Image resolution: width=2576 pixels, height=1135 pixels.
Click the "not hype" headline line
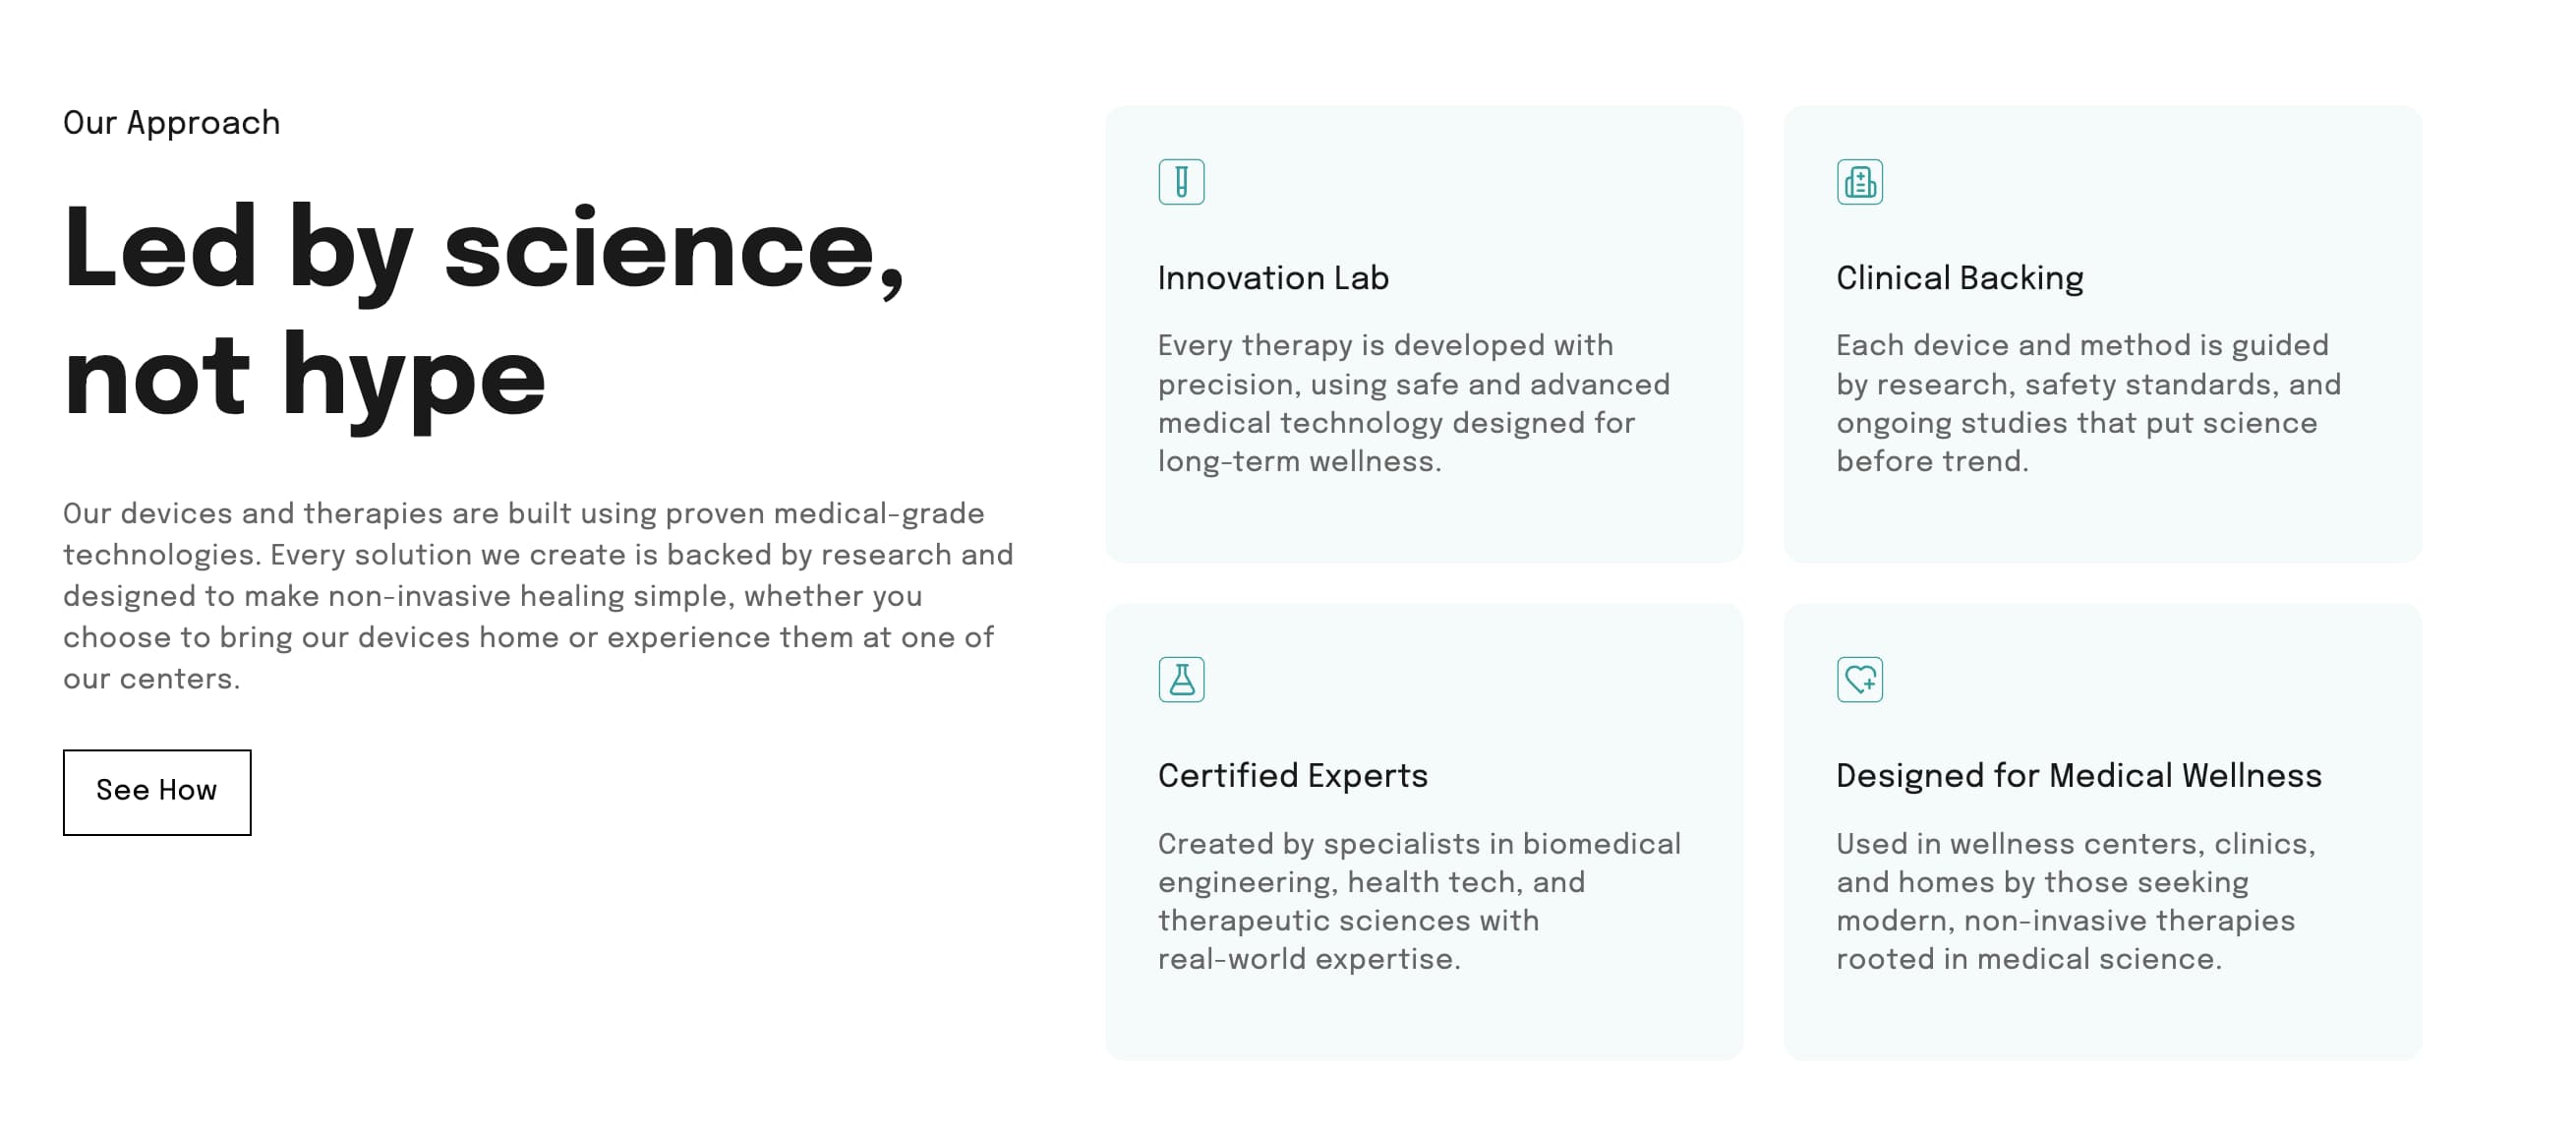(x=304, y=378)
